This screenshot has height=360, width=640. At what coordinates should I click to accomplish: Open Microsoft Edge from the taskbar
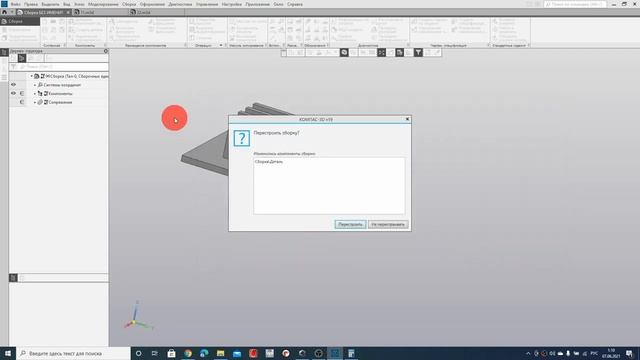(x=204, y=353)
